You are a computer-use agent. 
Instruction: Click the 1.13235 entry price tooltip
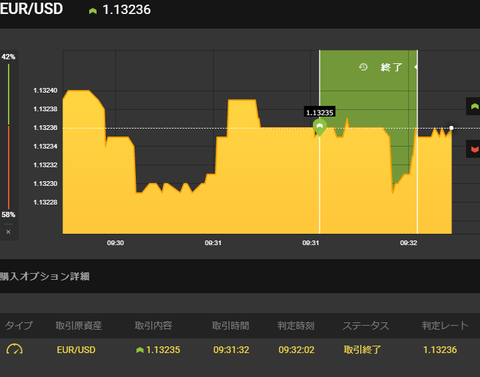[x=320, y=112]
